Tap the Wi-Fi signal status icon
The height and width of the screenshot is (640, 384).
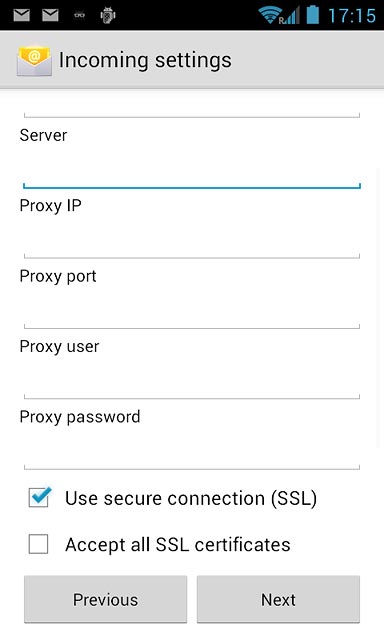tap(269, 15)
